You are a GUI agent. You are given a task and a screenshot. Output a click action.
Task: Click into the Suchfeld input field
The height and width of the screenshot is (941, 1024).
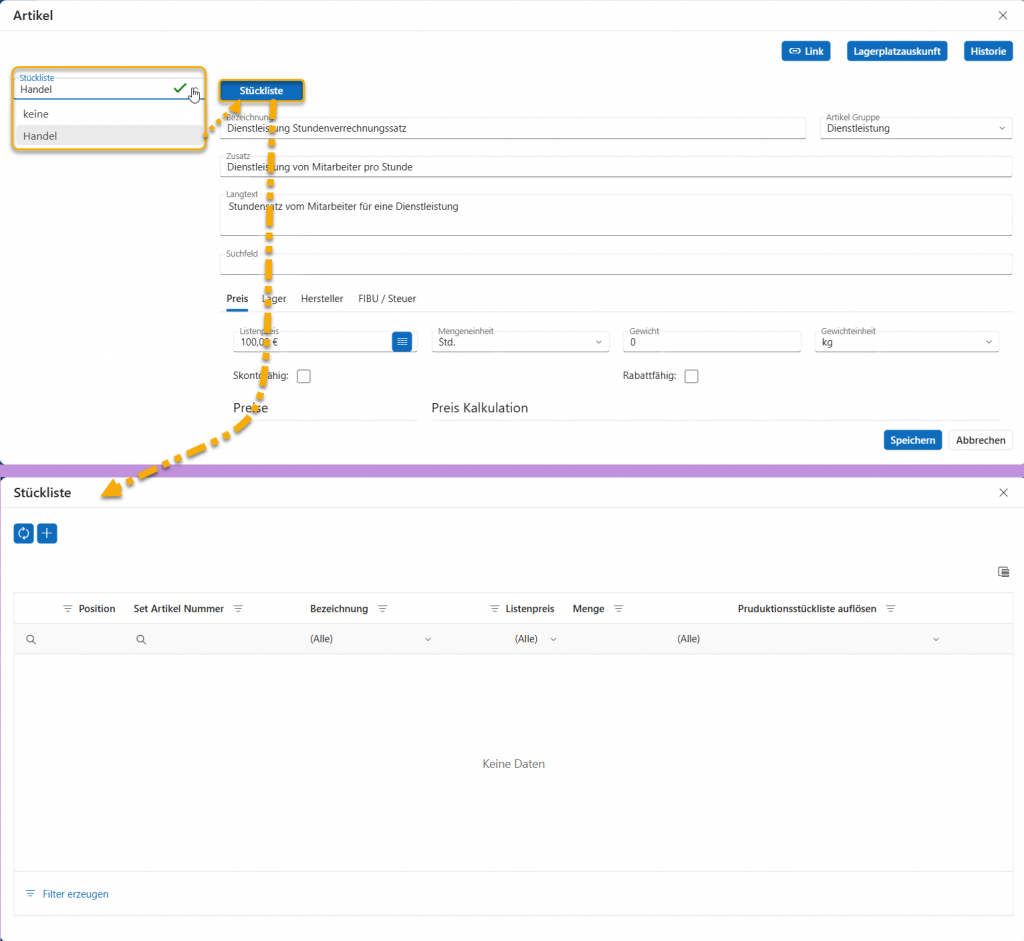coord(615,266)
